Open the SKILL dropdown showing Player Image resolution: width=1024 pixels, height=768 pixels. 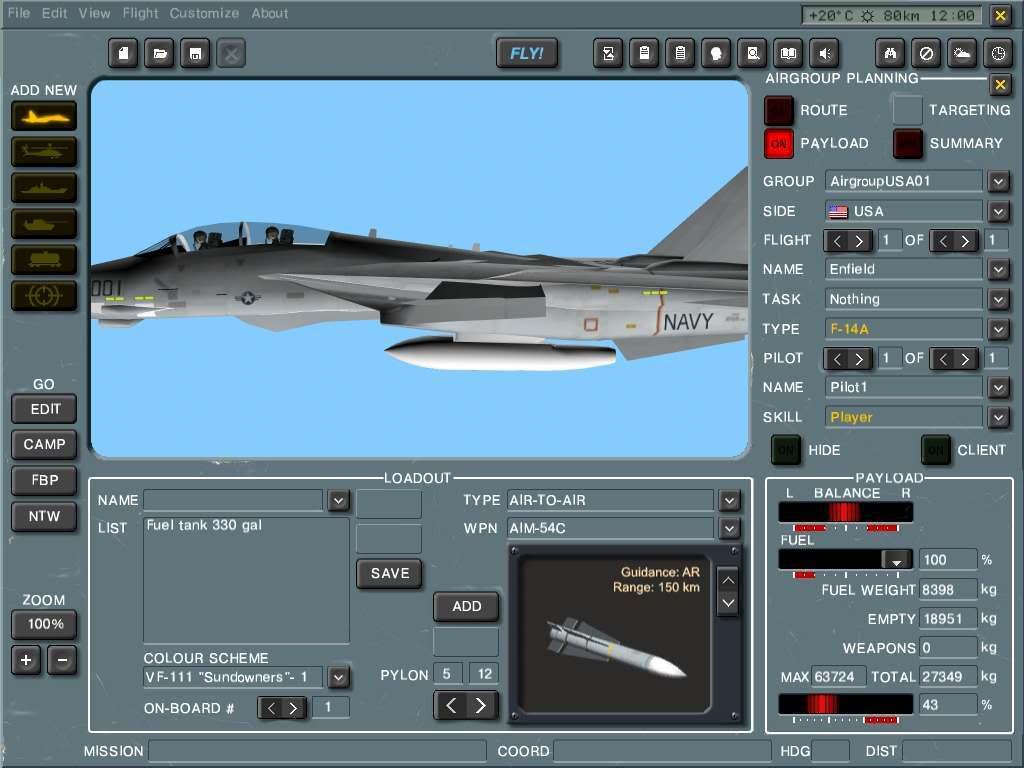(x=998, y=416)
